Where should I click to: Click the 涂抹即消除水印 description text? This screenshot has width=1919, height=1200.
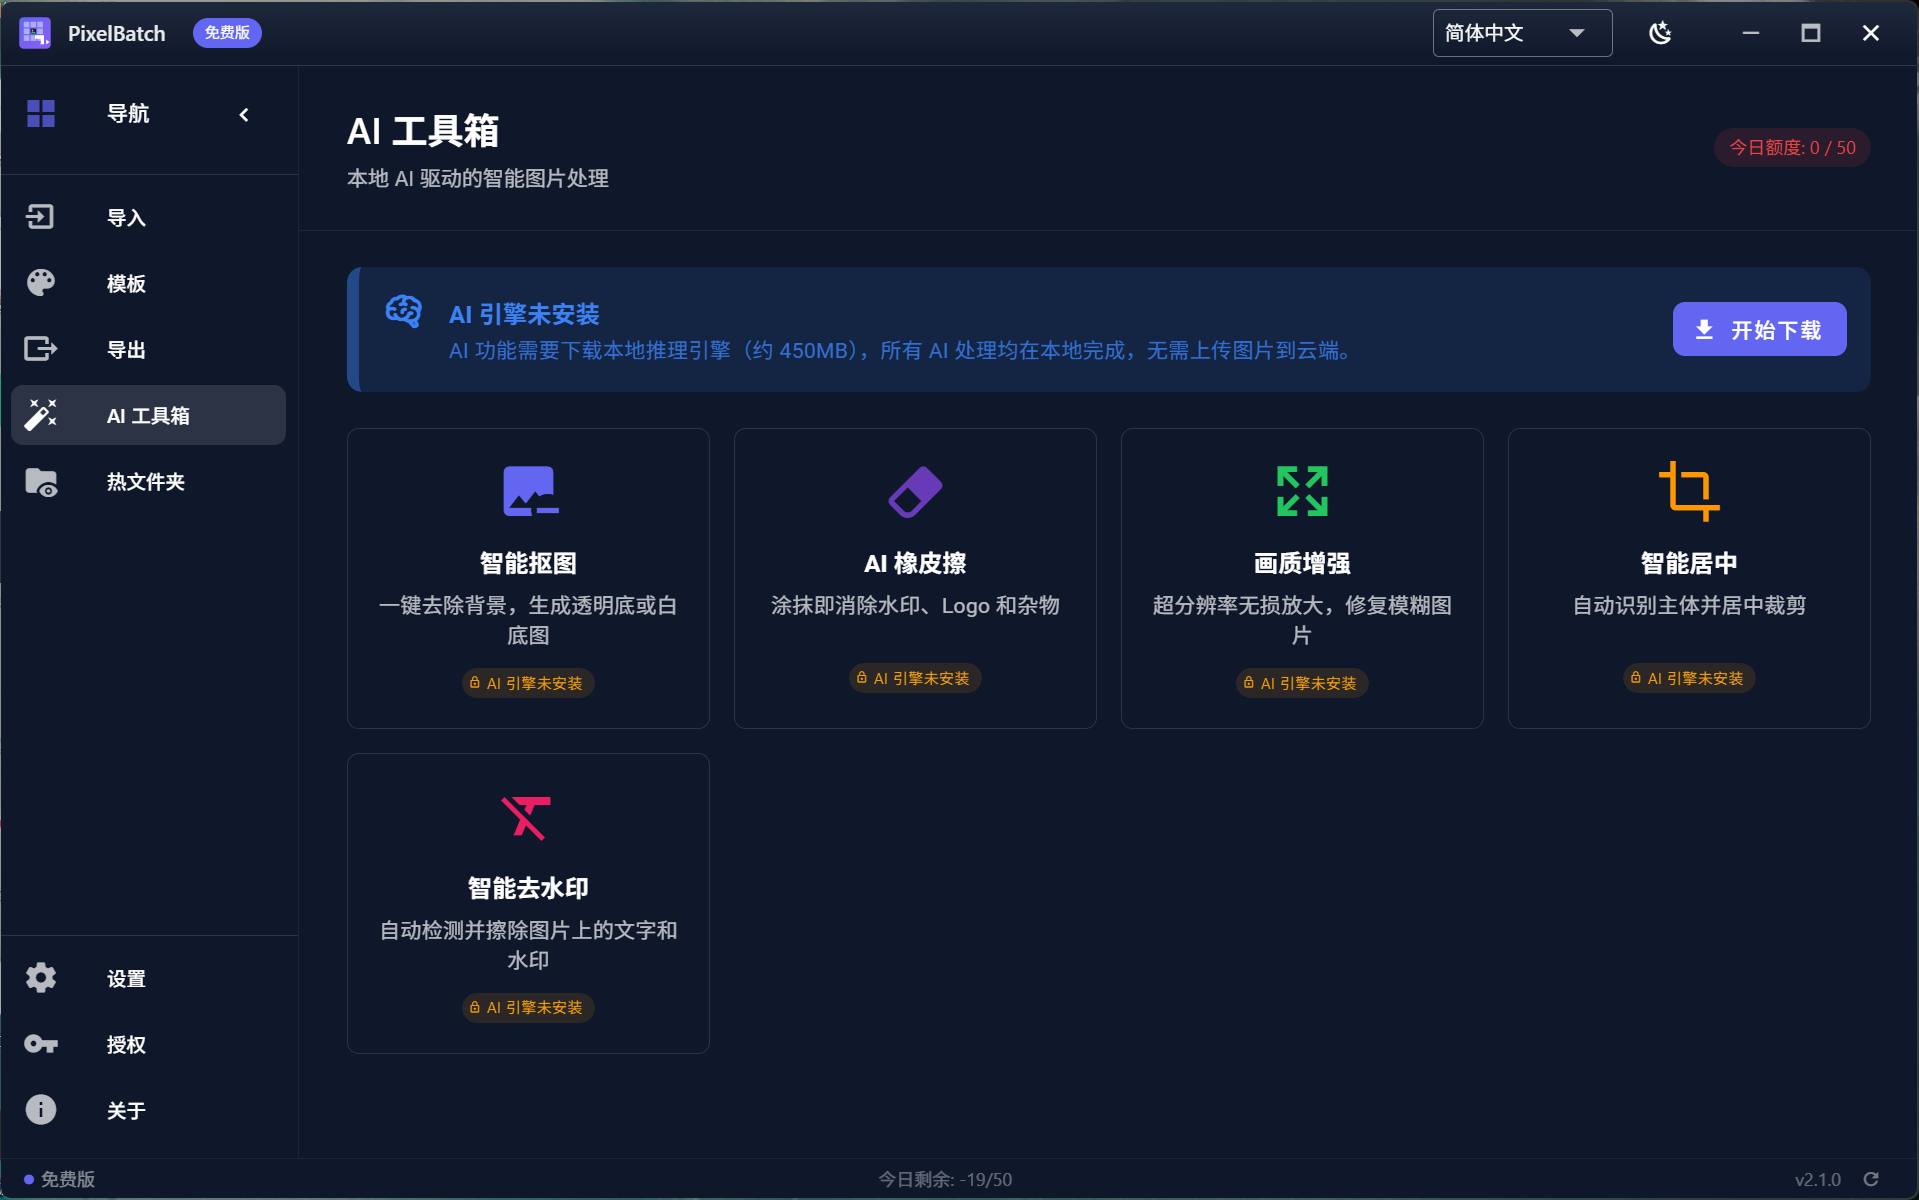[915, 605]
